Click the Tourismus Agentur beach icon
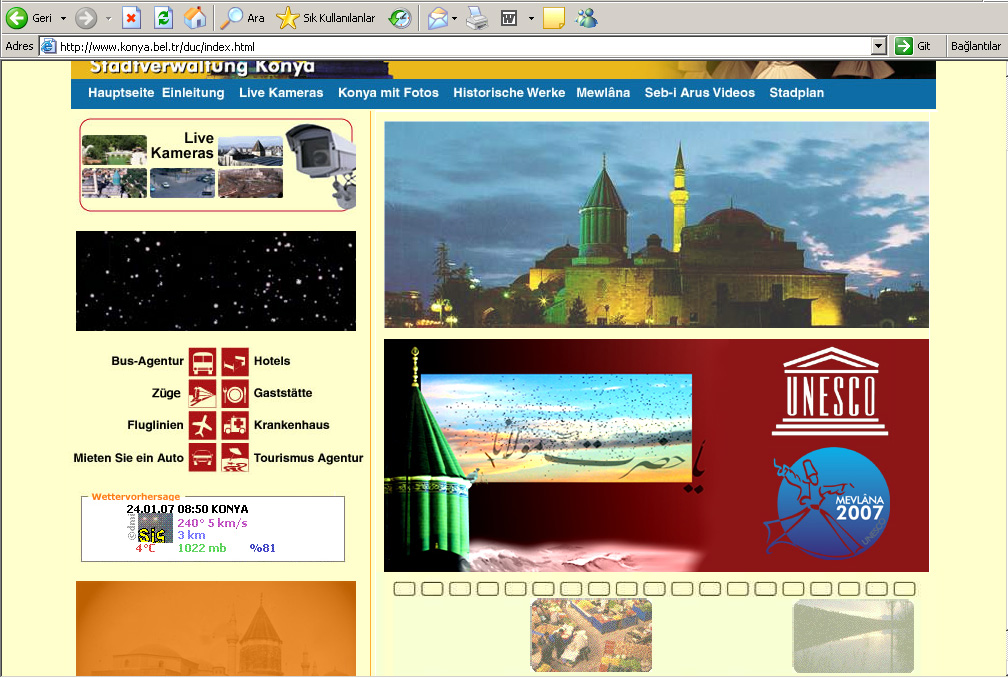The image size is (1008, 678). (x=235, y=458)
